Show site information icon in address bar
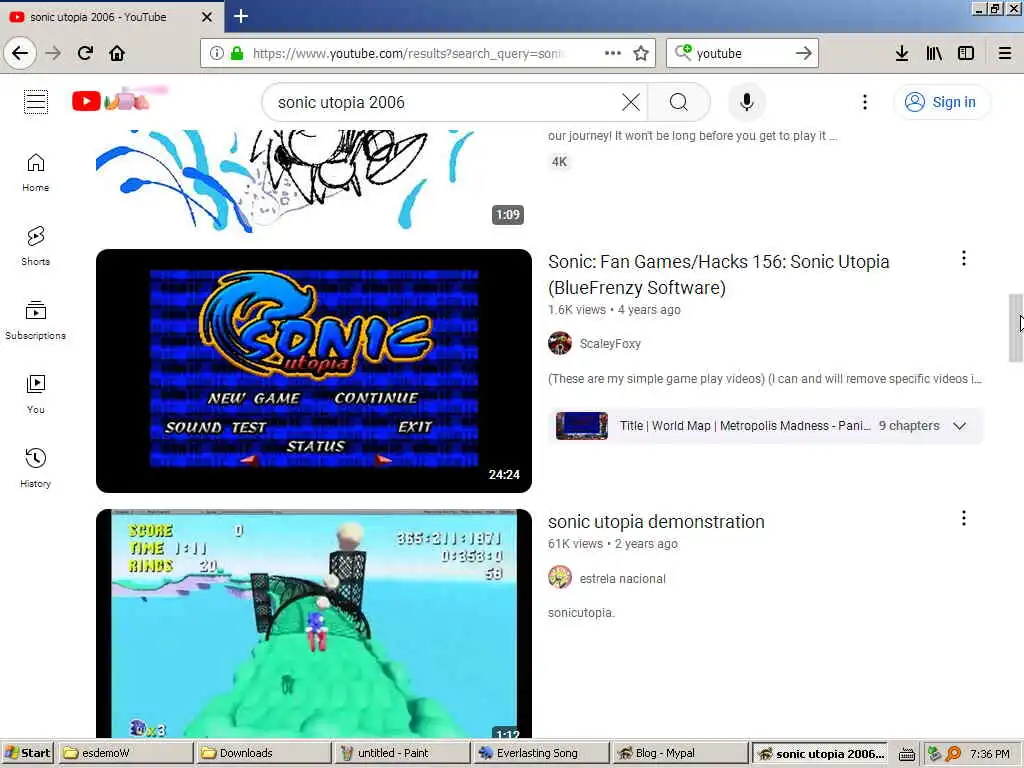The height and width of the screenshot is (768, 1024). pyautogui.click(x=216, y=53)
